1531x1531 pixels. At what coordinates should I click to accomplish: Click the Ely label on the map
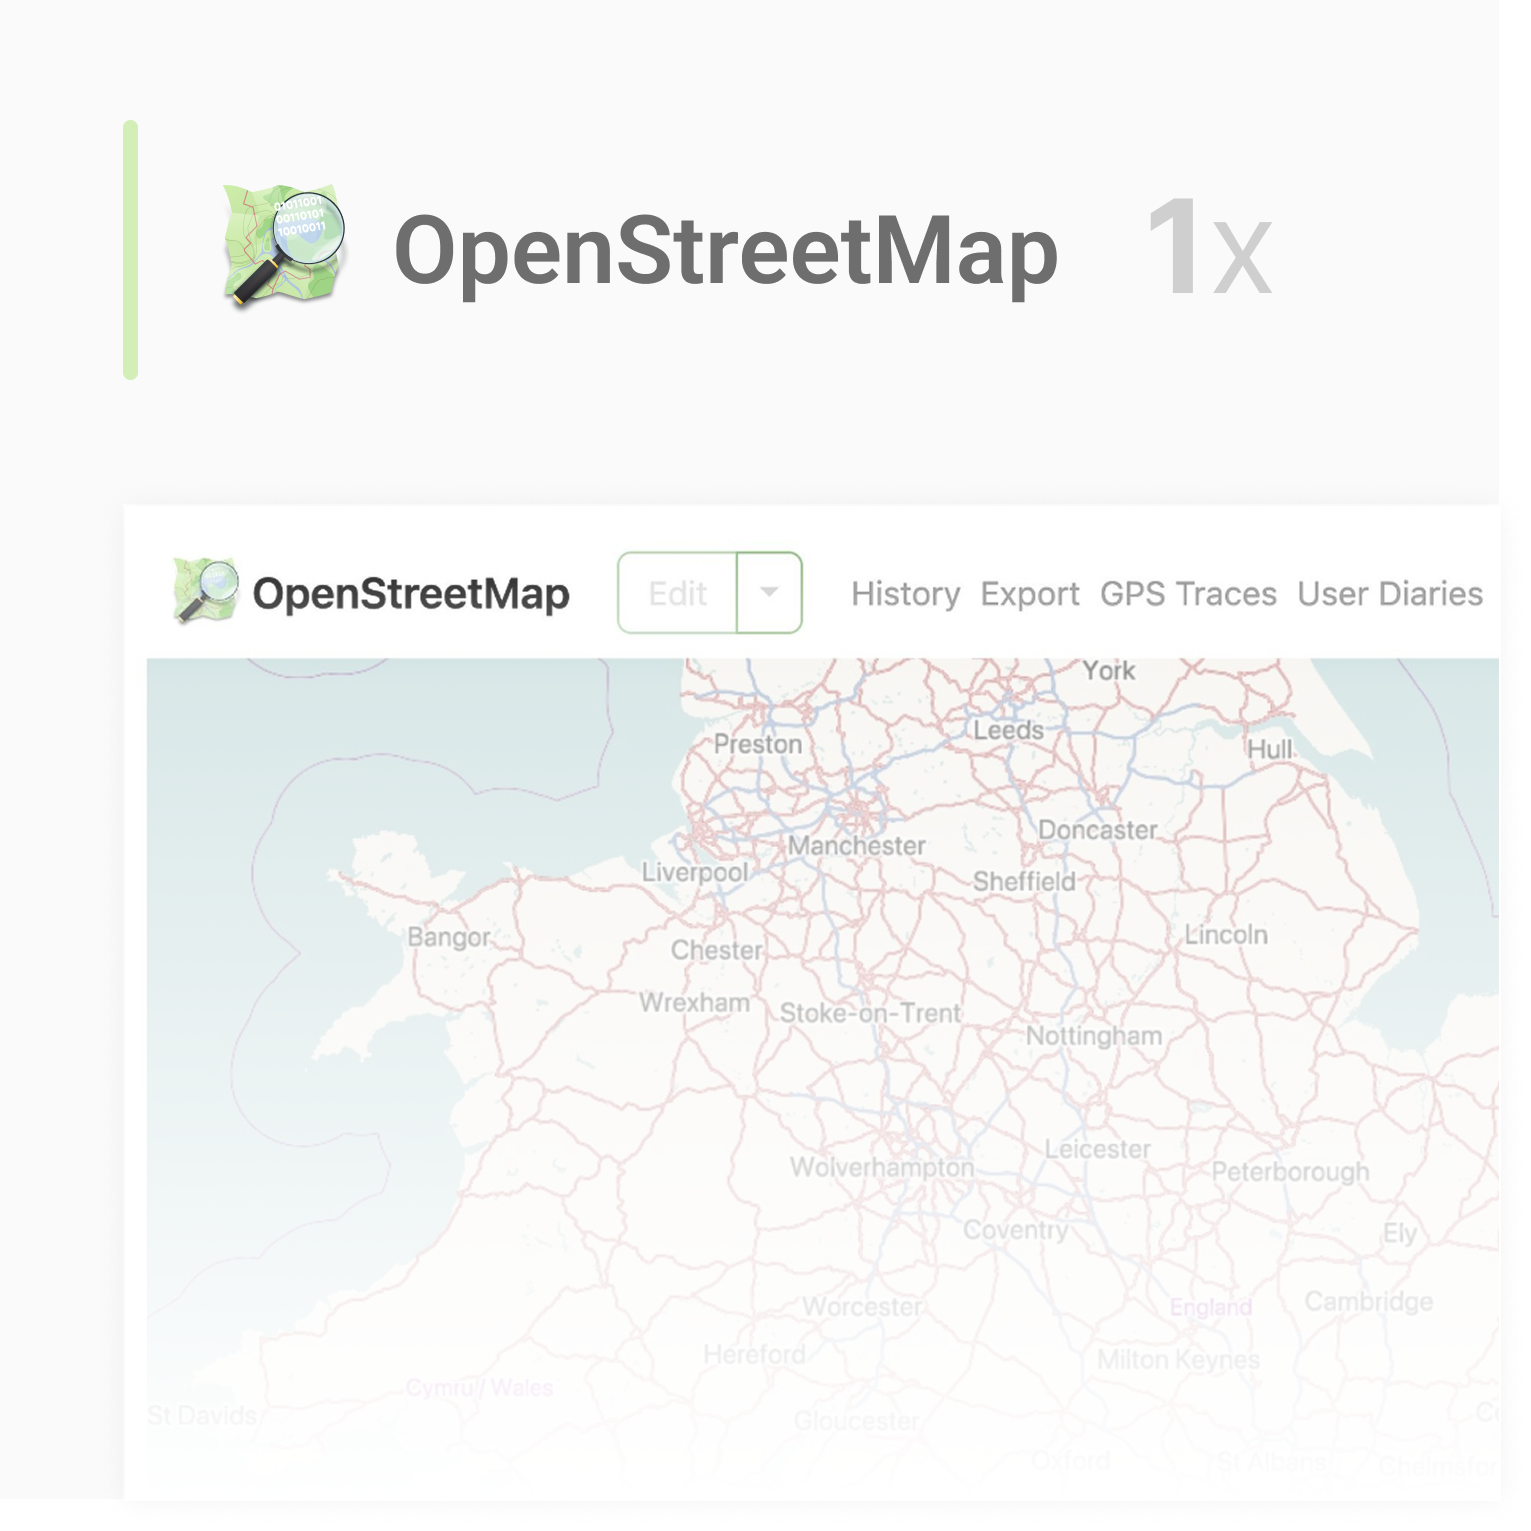(1400, 1233)
